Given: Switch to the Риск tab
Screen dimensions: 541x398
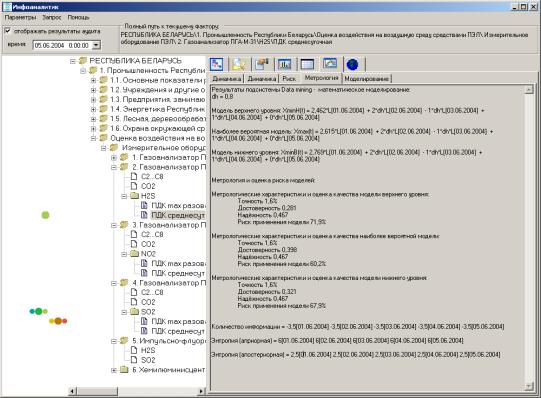Looking at the screenshot, I should [289, 79].
